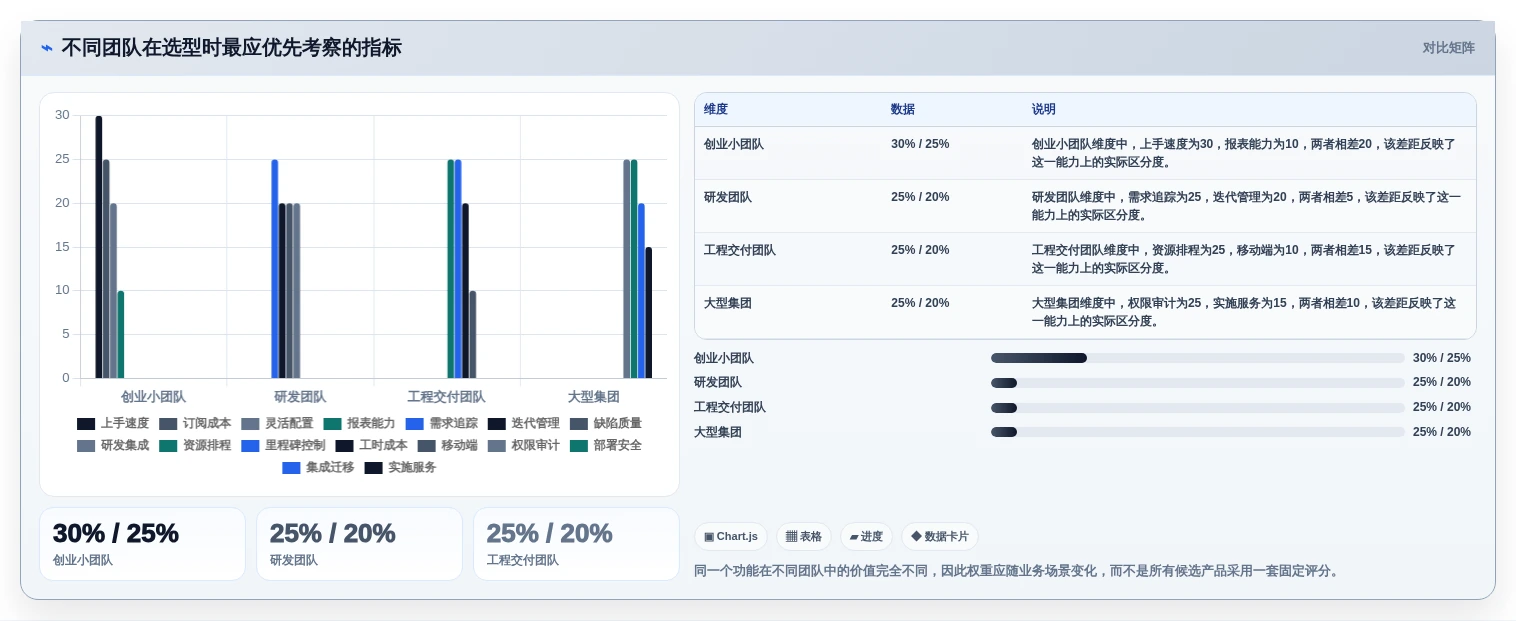Click 大型集团 progress row's 25% / 20% value

(1442, 432)
